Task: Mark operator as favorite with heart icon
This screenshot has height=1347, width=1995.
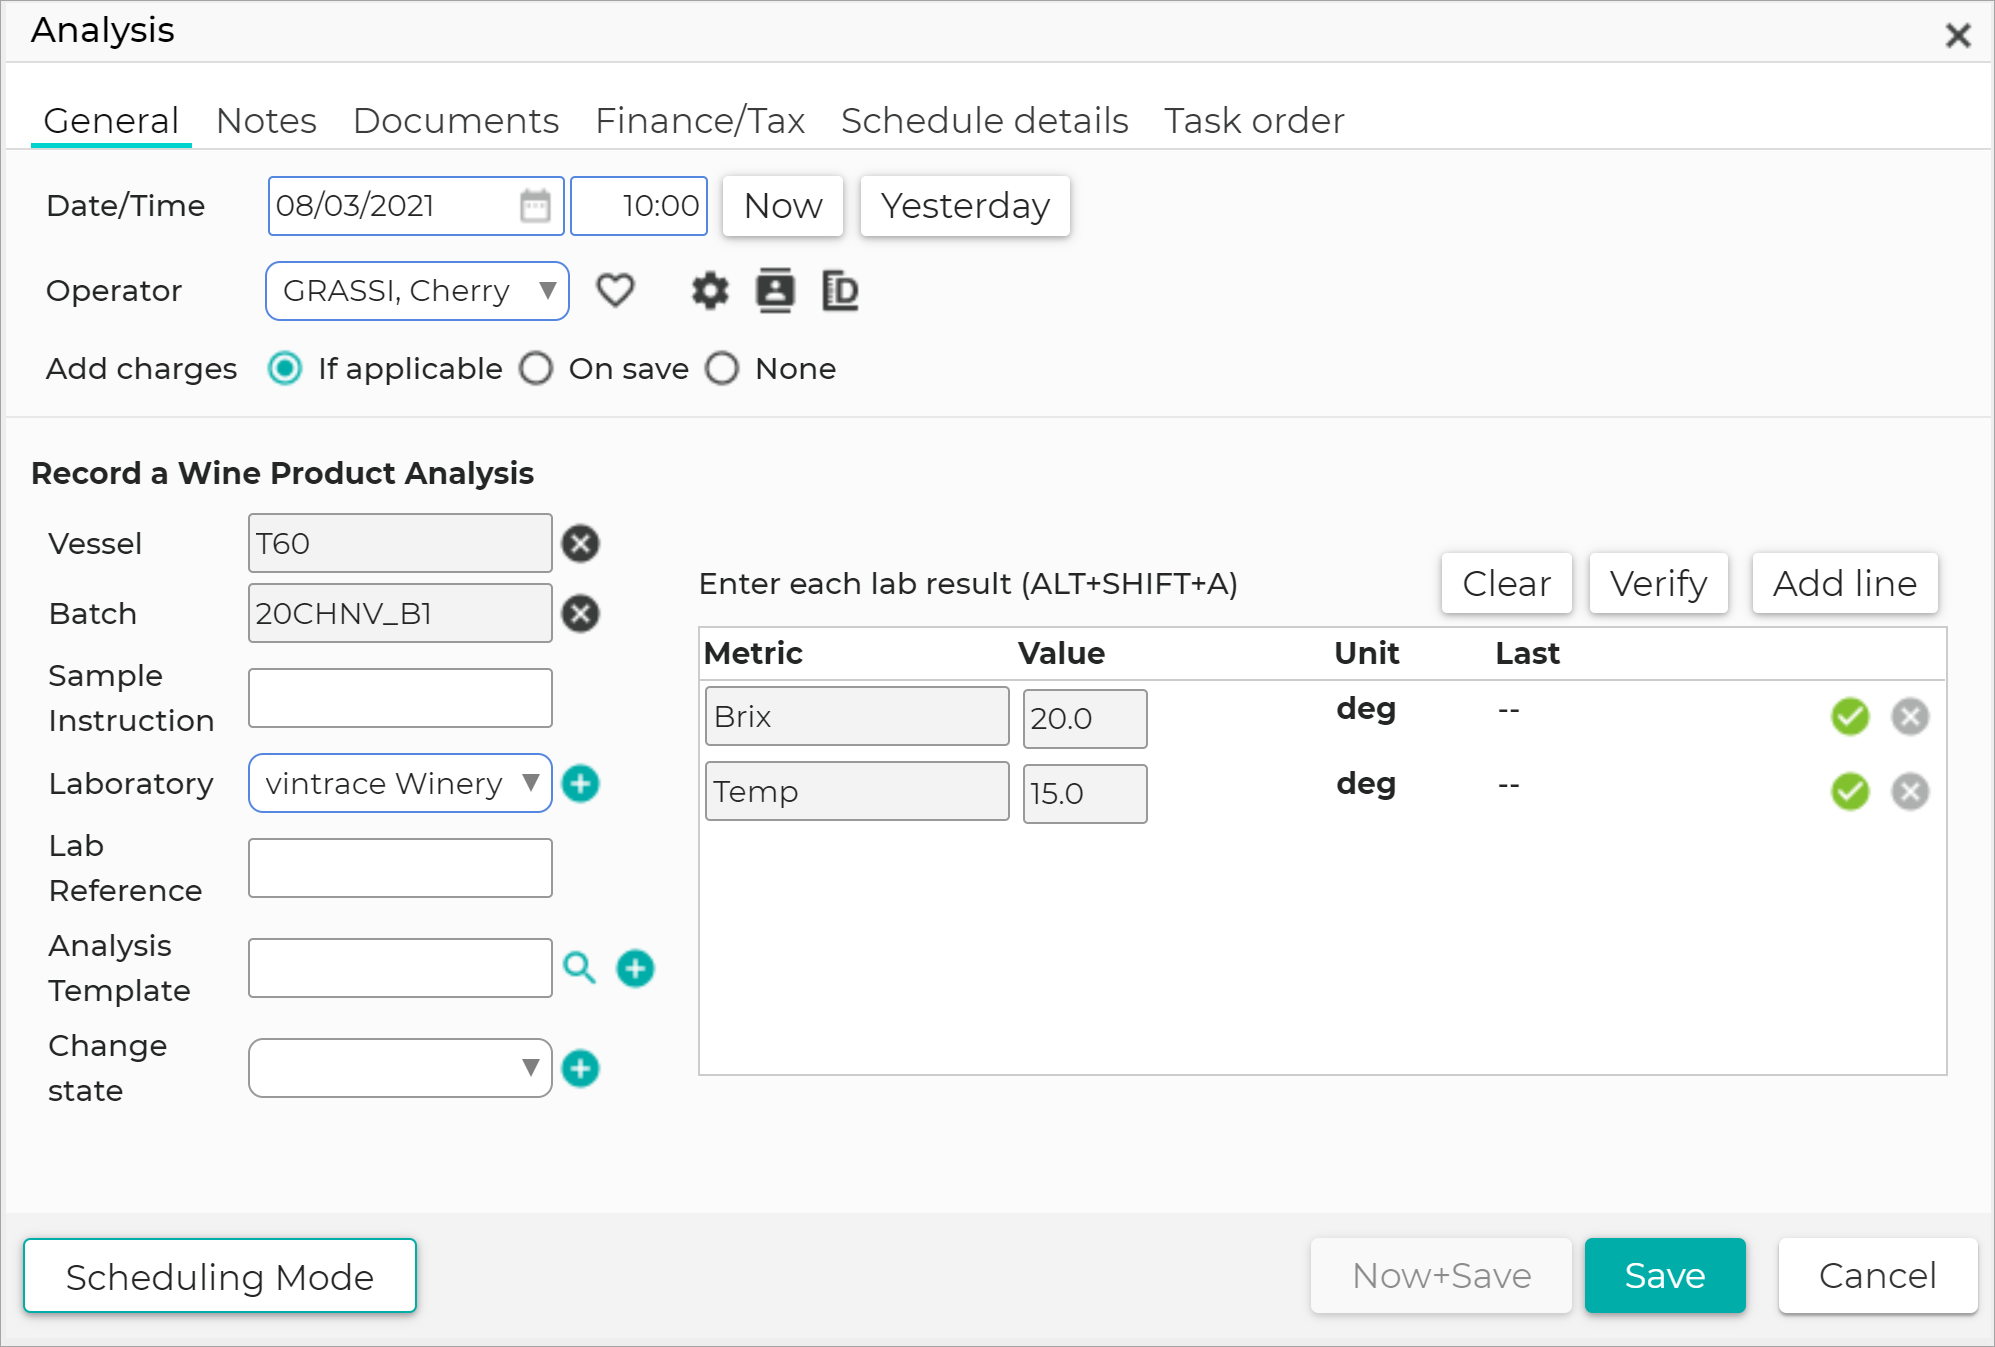Action: point(615,291)
